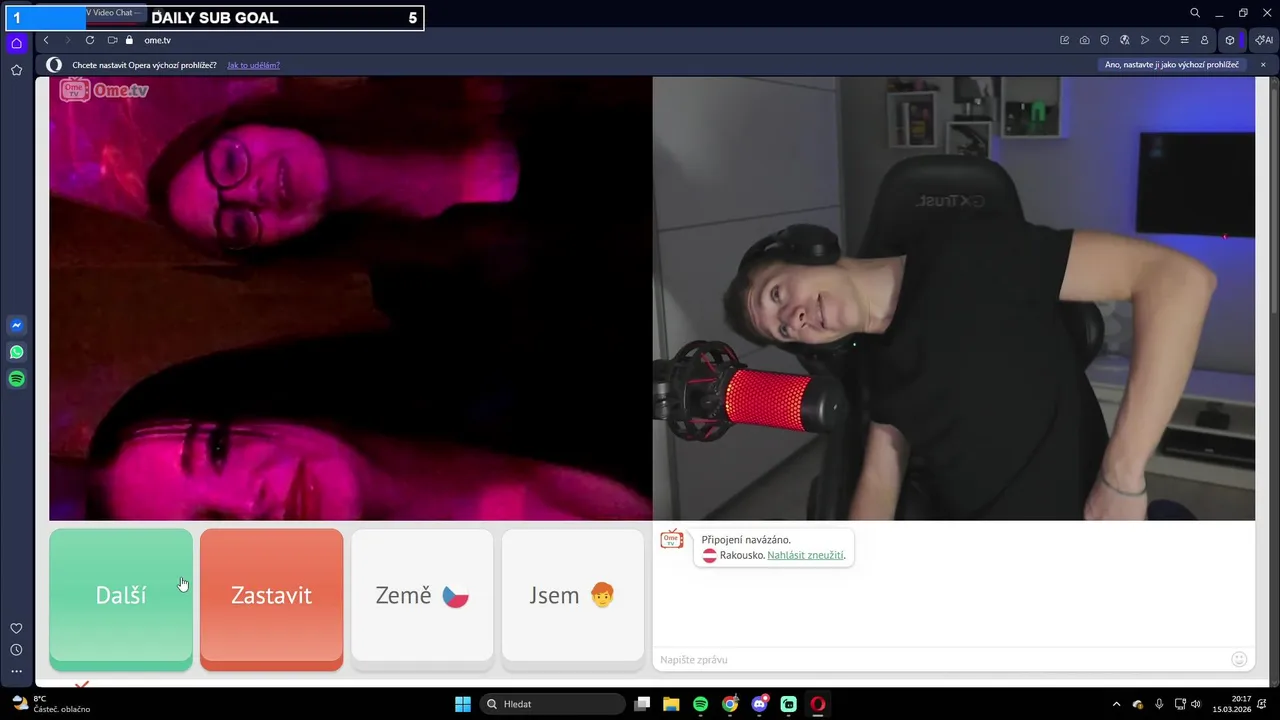The height and width of the screenshot is (720, 1280).
Task: Open the volume speaker tray icon
Action: [1196, 704]
